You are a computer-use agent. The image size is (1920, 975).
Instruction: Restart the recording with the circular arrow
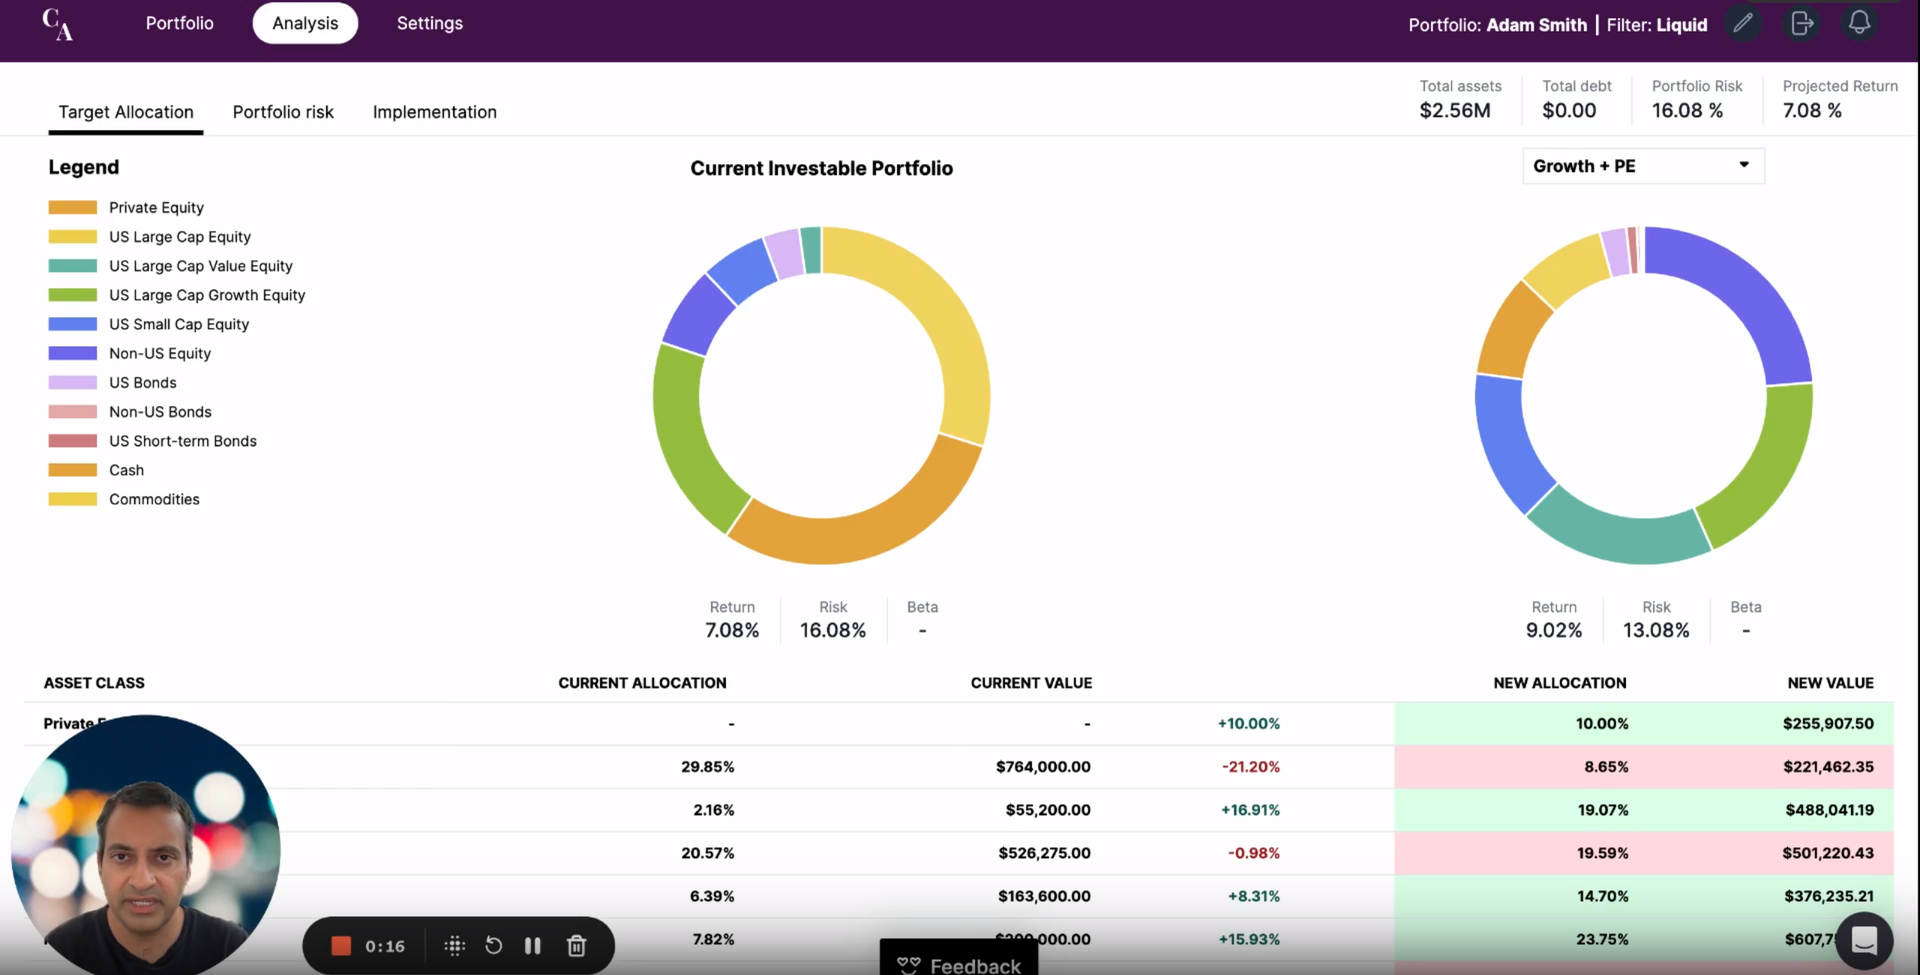pyautogui.click(x=494, y=946)
